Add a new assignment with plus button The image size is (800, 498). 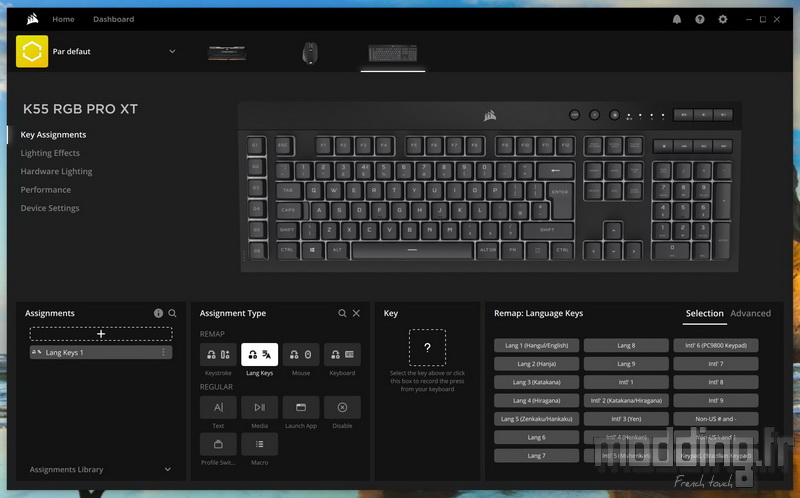[x=101, y=334]
